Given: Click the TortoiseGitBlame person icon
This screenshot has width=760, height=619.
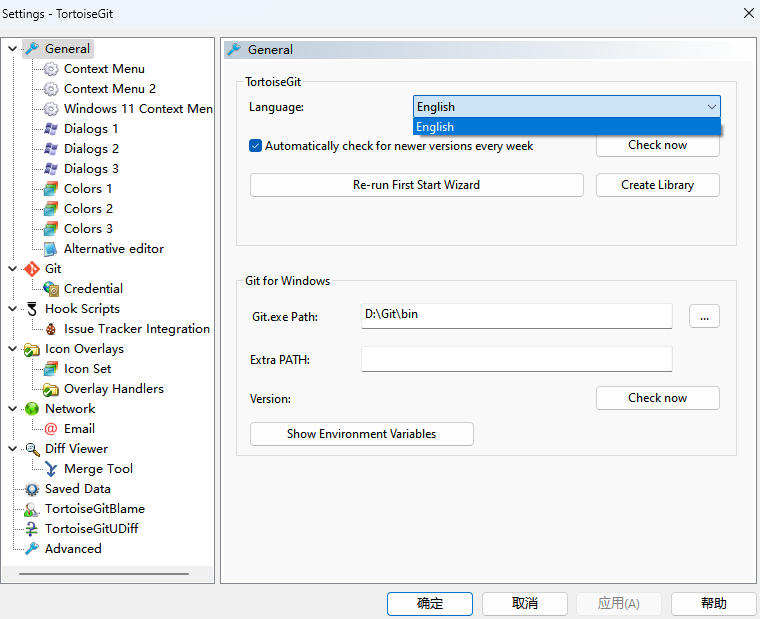Looking at the screenshot, I should tap(32, 509).
